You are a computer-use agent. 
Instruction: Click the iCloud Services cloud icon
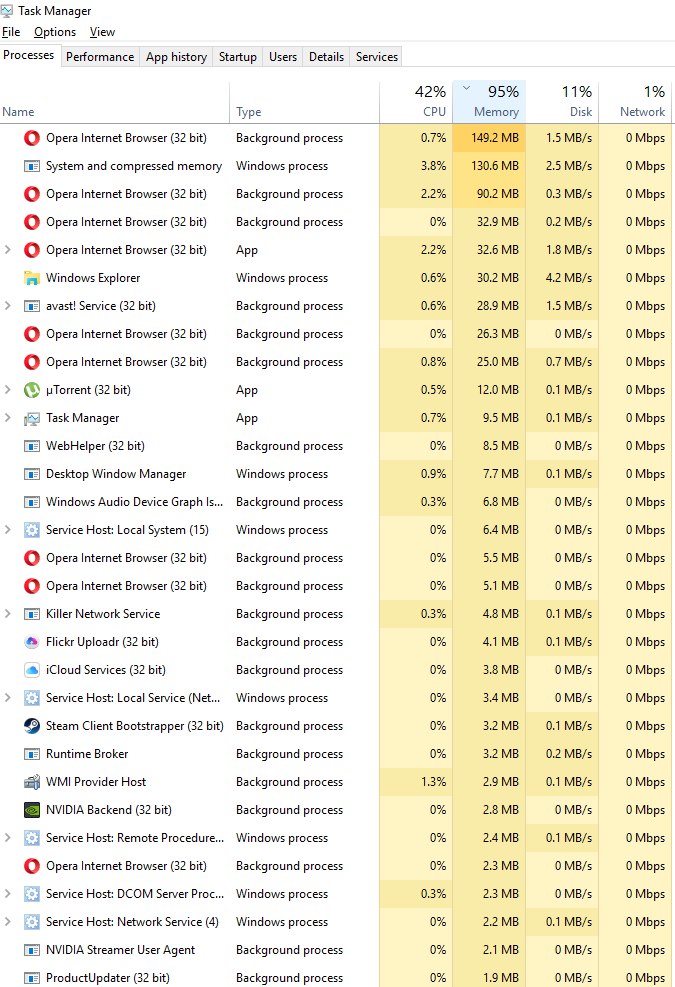pyautogui.click(x=31, y=670)
